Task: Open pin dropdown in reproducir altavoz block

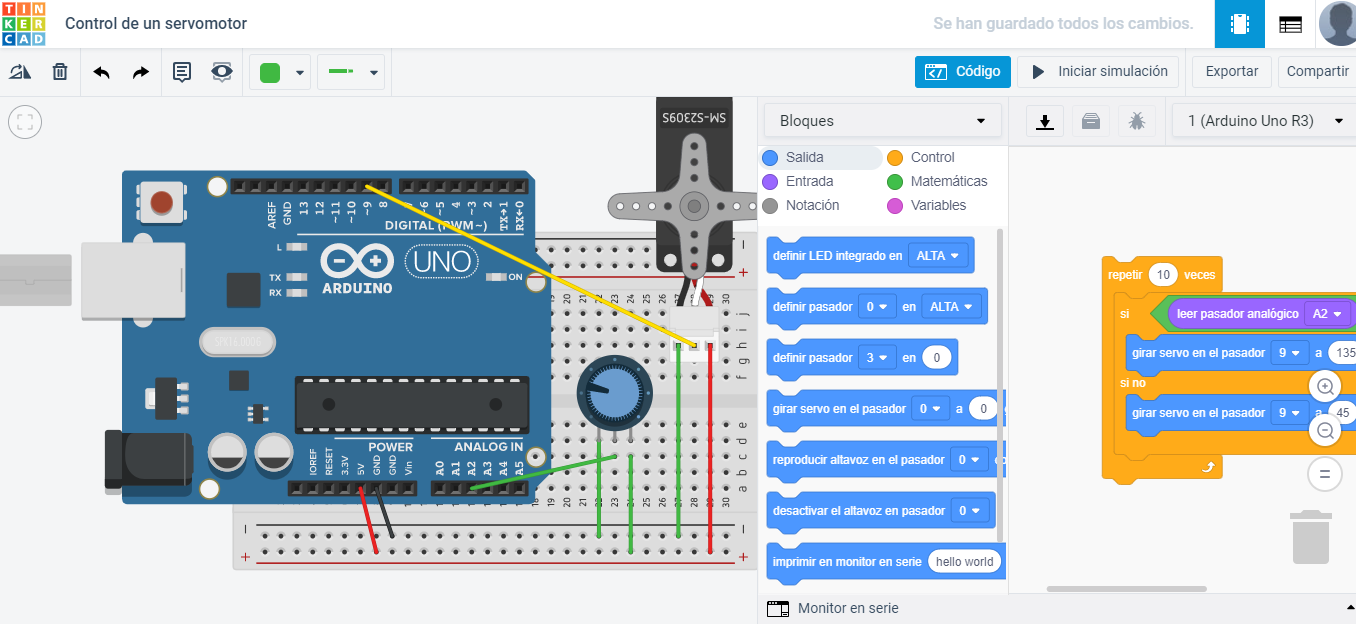Action: click(x=969, y=460)
